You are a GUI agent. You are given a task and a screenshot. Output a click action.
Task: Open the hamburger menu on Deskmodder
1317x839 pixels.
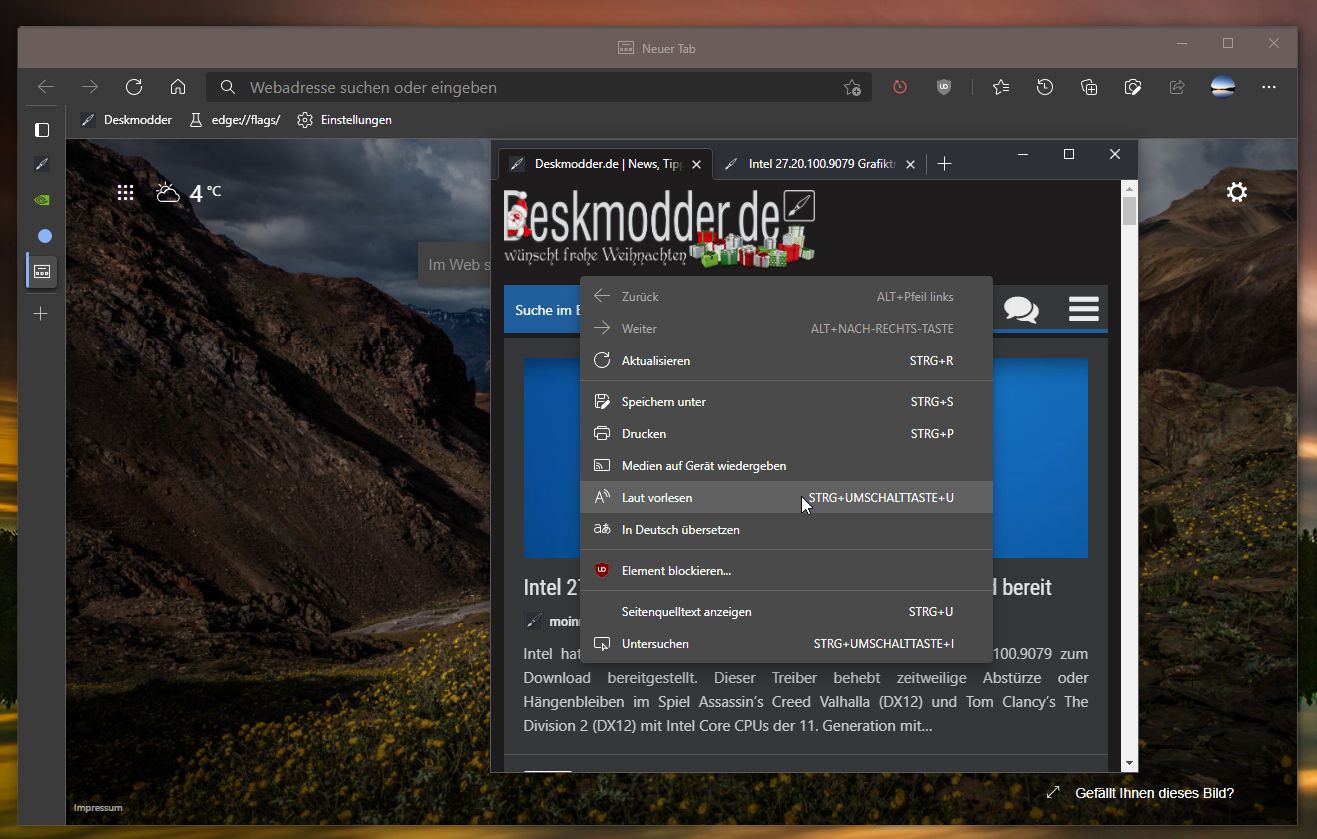pyautogui.click(x=1083, y=308)
